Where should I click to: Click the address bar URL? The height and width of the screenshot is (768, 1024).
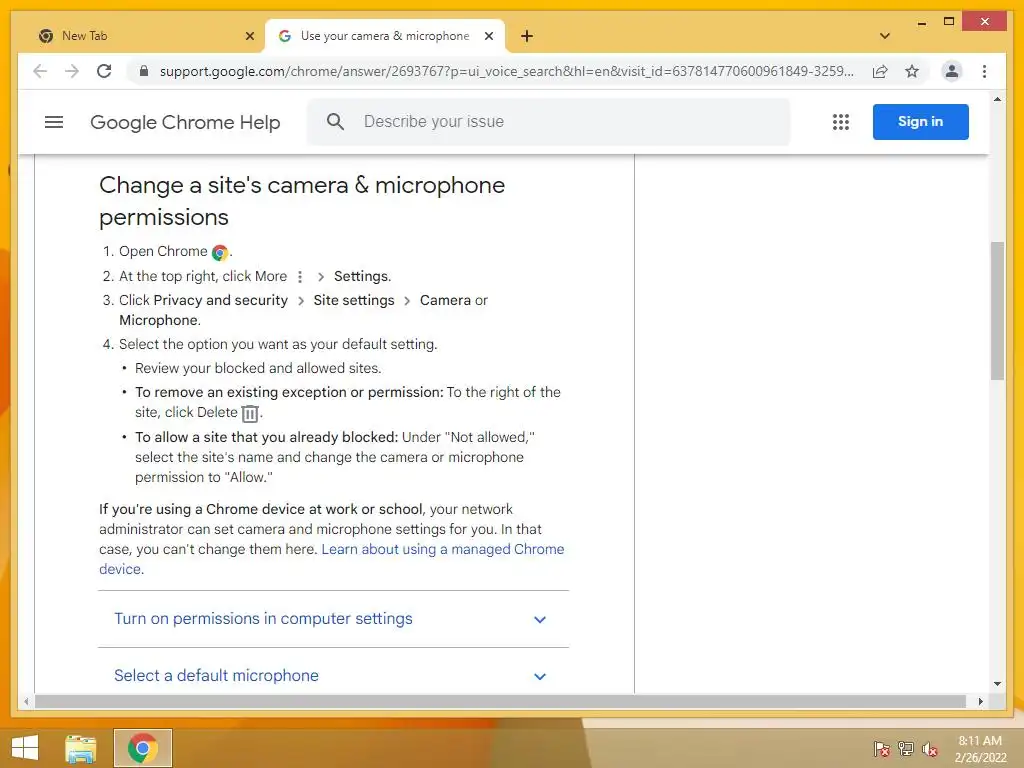coord(507,71)
